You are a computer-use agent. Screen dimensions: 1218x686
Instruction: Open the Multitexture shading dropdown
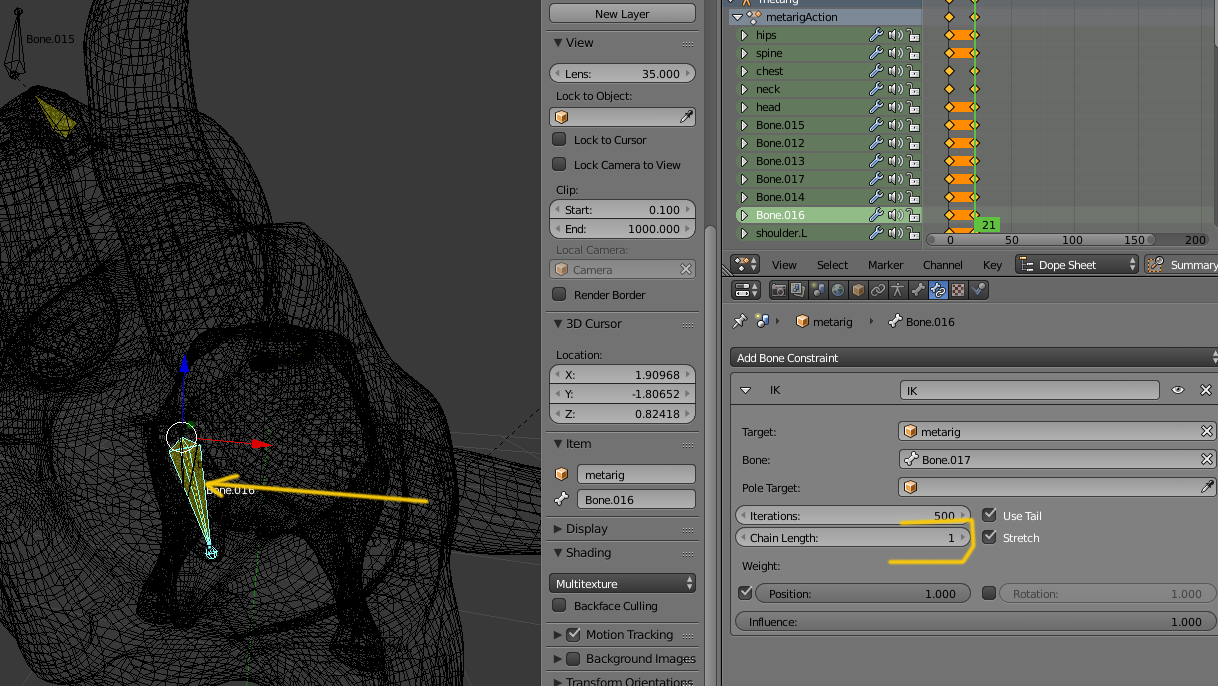(622, 583)
